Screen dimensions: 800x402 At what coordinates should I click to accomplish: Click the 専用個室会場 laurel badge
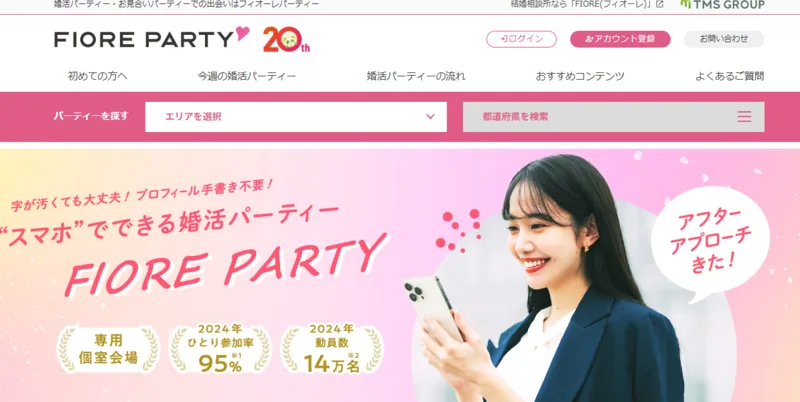point(108,350)
